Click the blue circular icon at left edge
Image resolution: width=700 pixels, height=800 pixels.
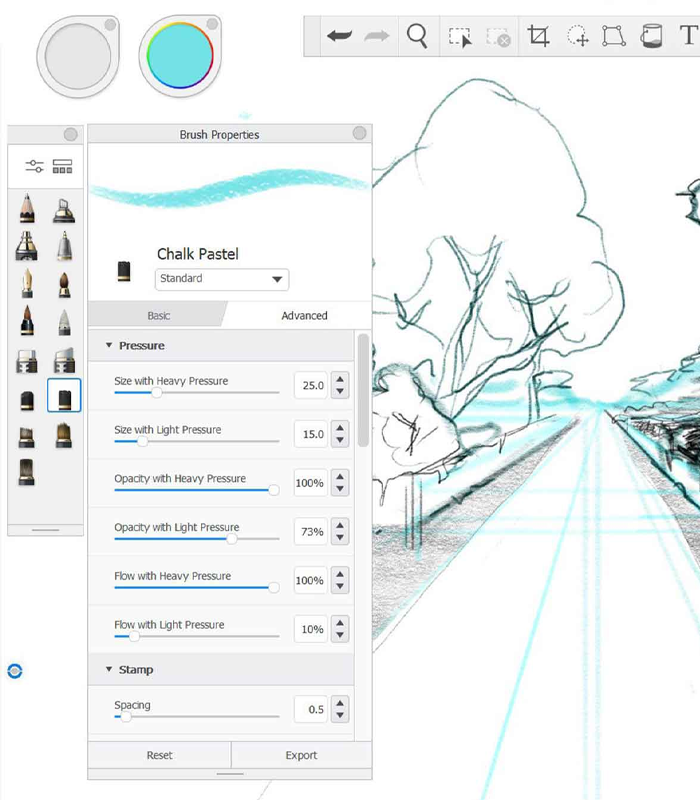[15, 671]
